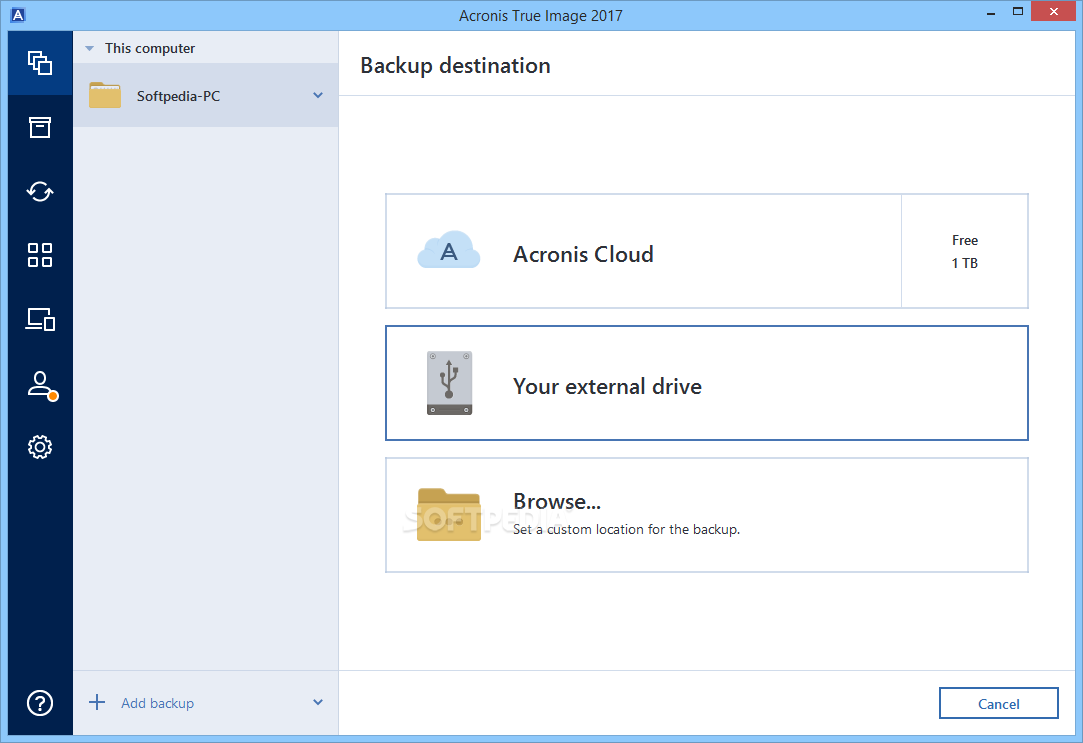Screen dimensions: 1083x743
Task: Click the USB external drive icon
Action: click(x=450, y=383)
